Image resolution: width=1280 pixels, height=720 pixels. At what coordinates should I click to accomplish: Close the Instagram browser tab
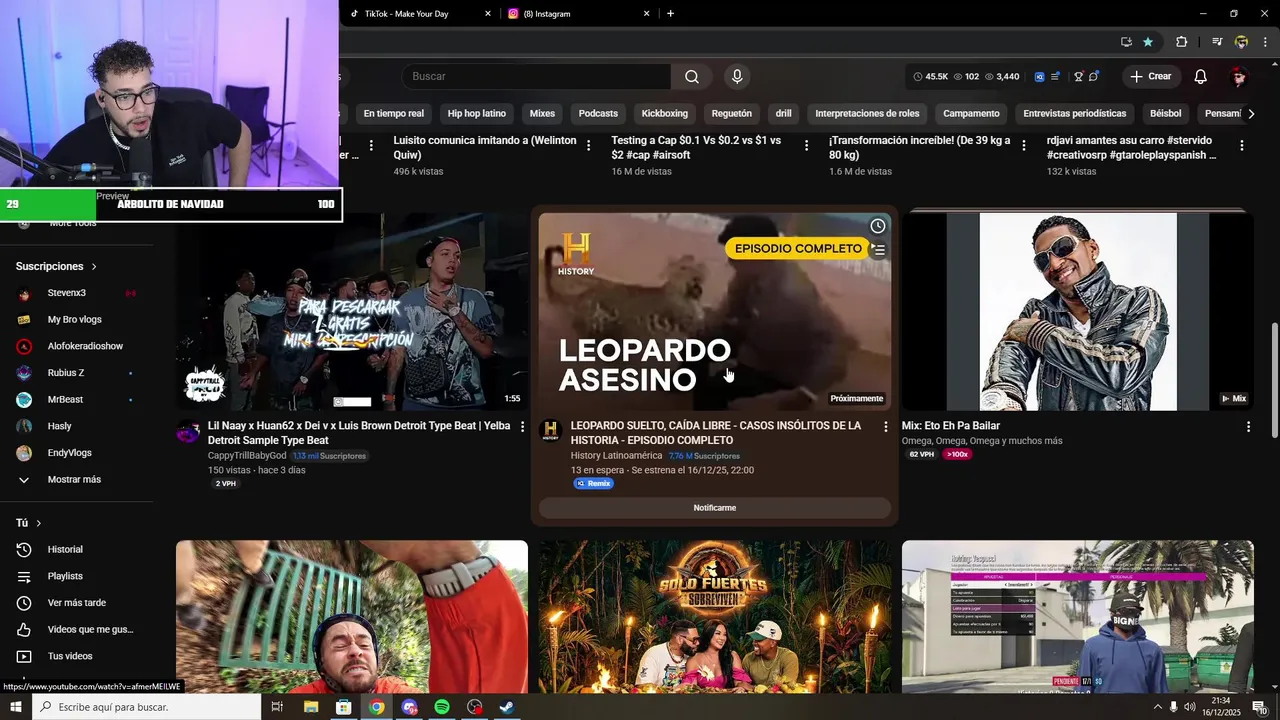(x=646, y=14)
